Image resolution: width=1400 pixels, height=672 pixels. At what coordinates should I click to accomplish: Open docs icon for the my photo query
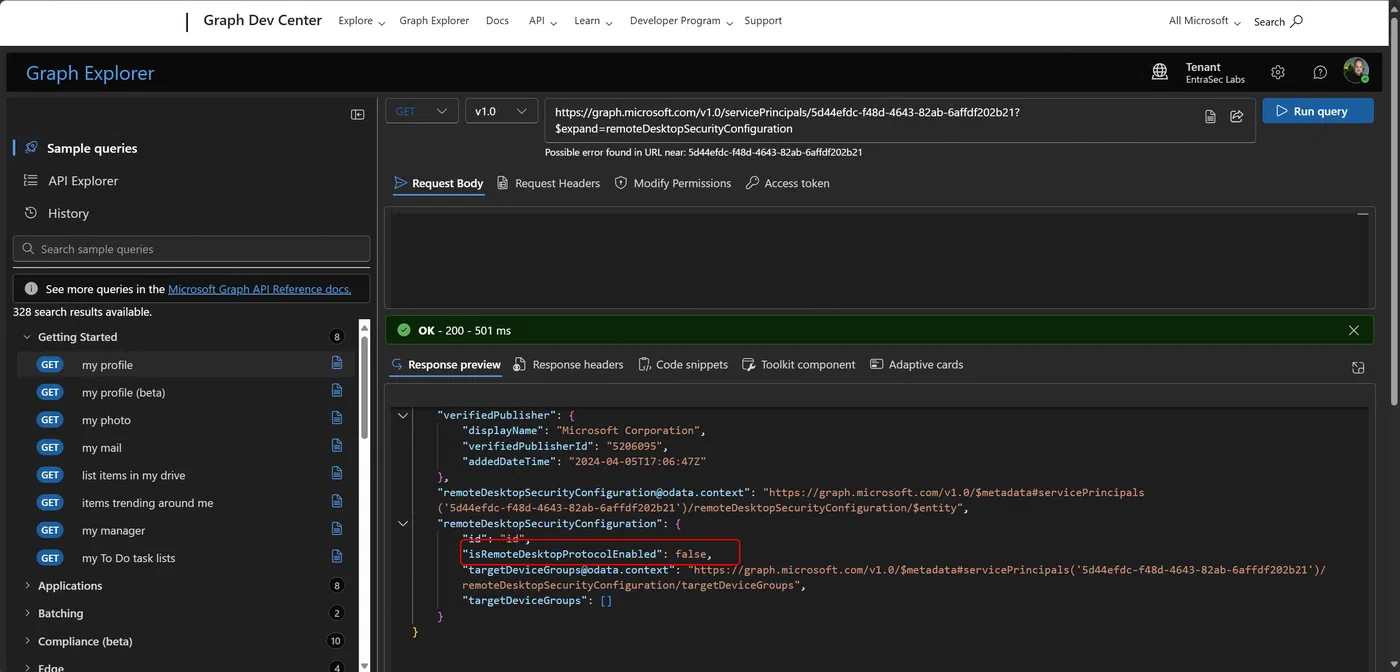click(x=337, y=419)
